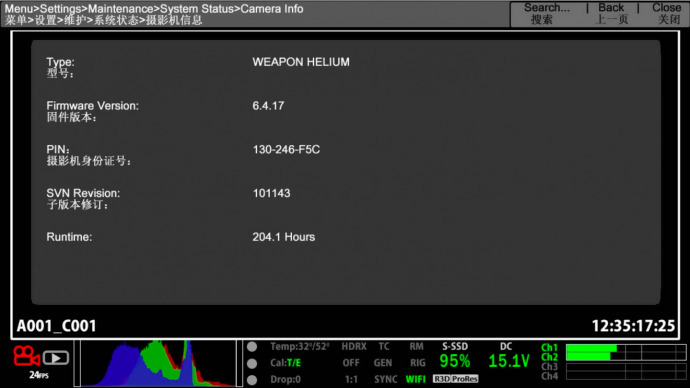Click the Ch3 Ch4 audio level bar

click(613, 371)
